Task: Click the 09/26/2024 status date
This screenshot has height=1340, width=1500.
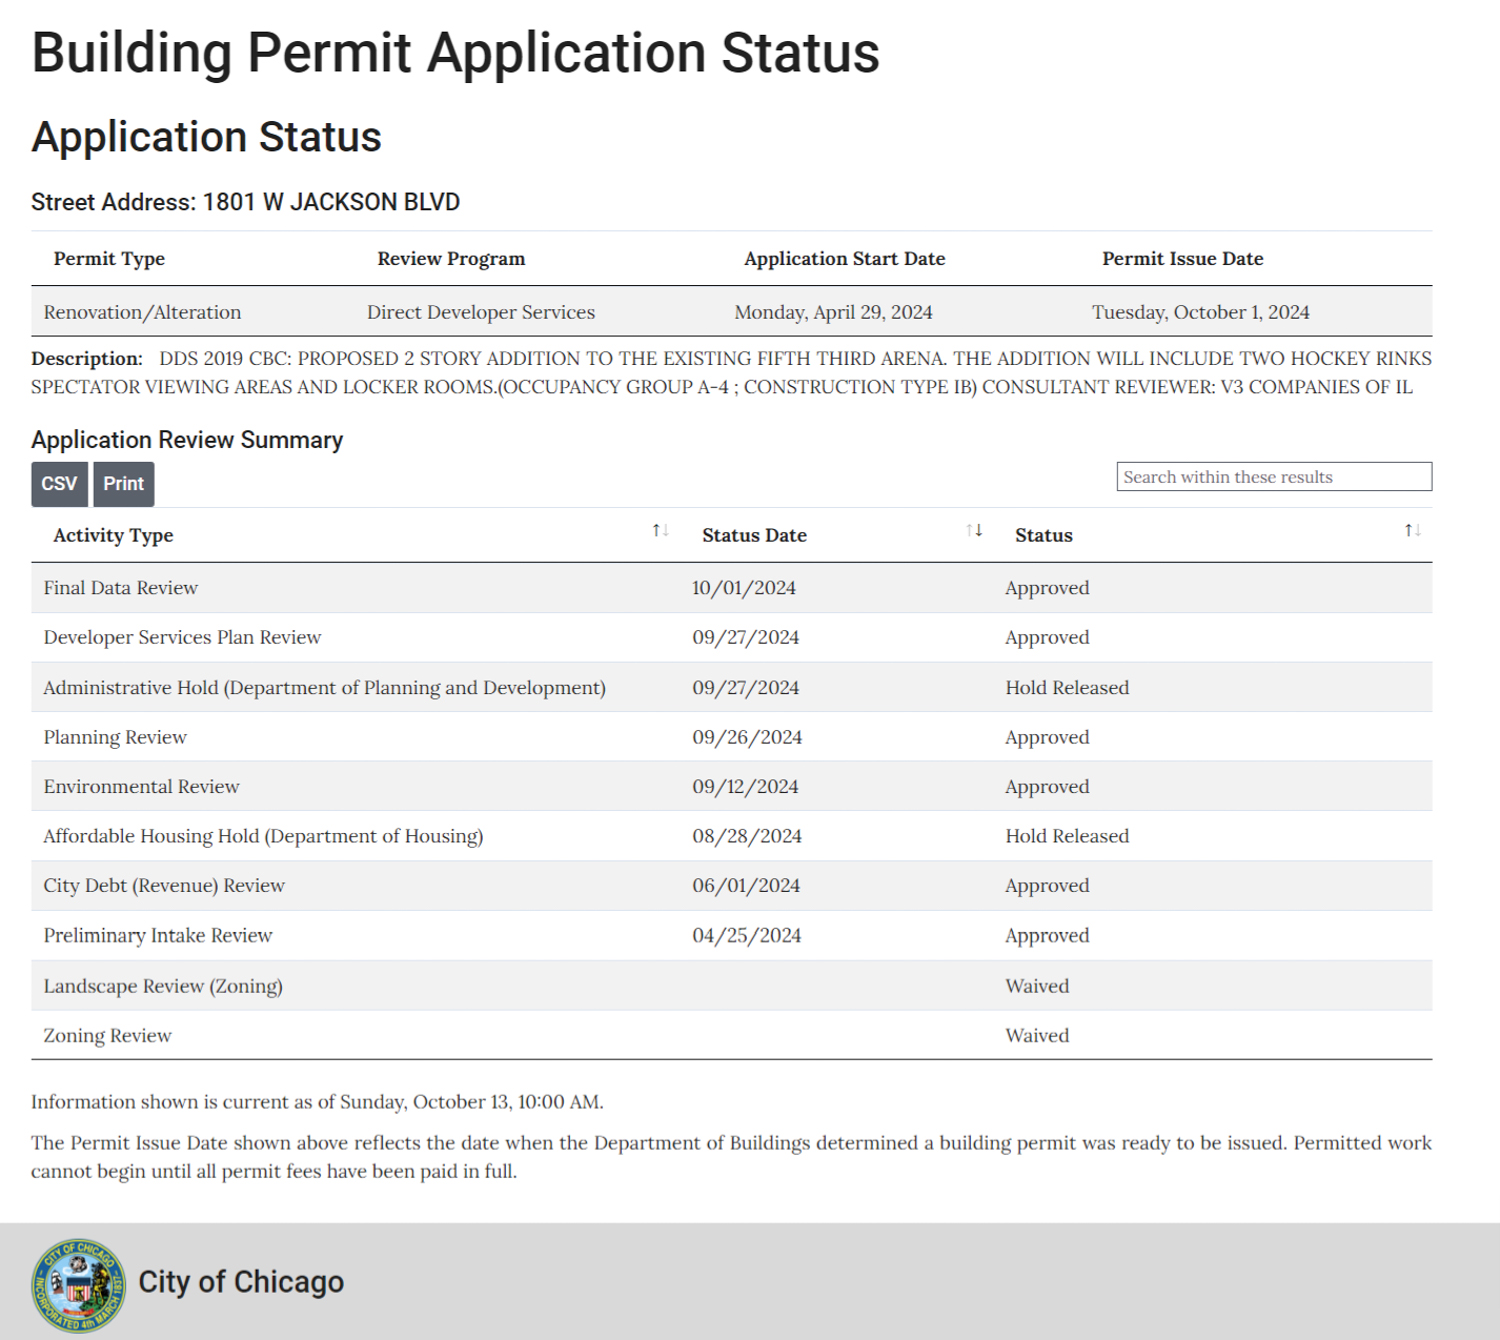Action: point(747,738)
